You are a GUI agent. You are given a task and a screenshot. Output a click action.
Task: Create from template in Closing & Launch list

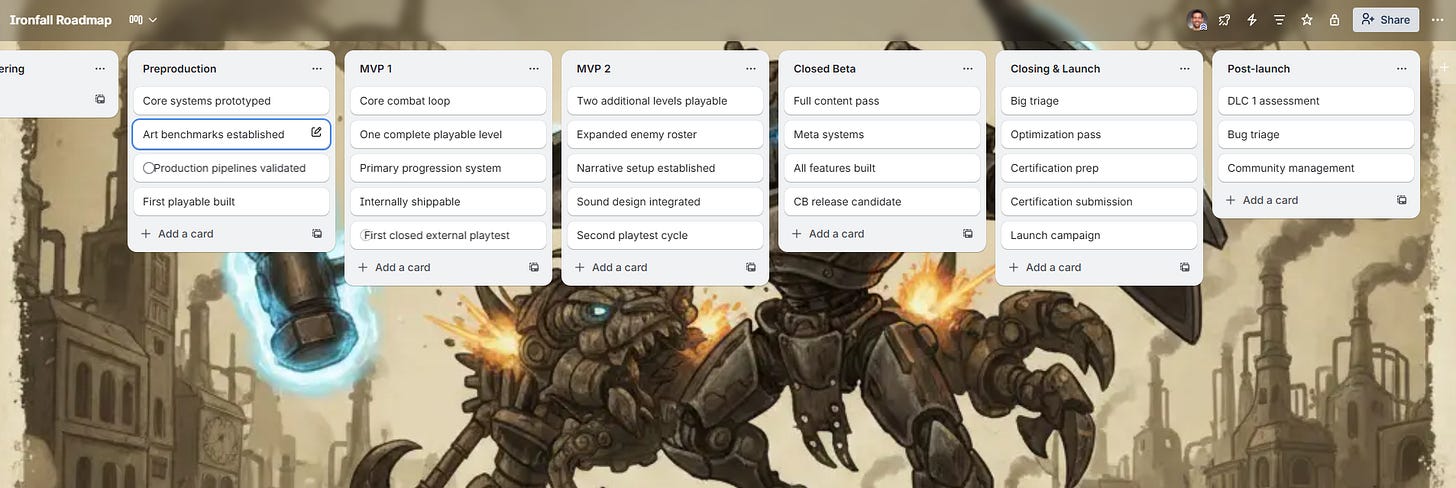(x=1185, y=267)
